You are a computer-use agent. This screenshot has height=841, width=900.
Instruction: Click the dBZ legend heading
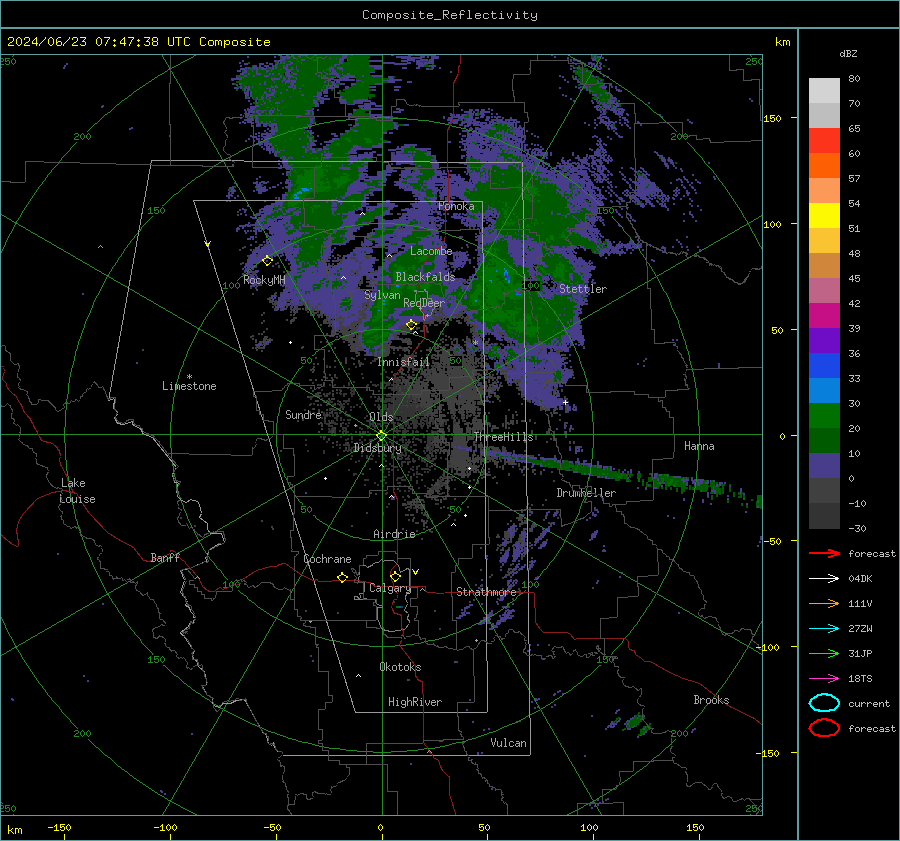coord(848,54)
